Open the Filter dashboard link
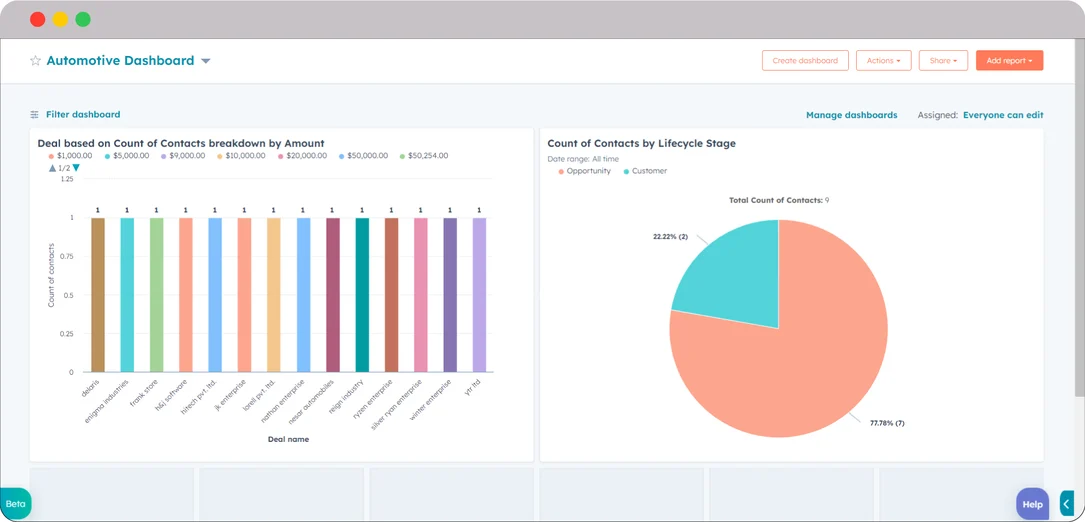1085x522 pixels. (83, 115)
